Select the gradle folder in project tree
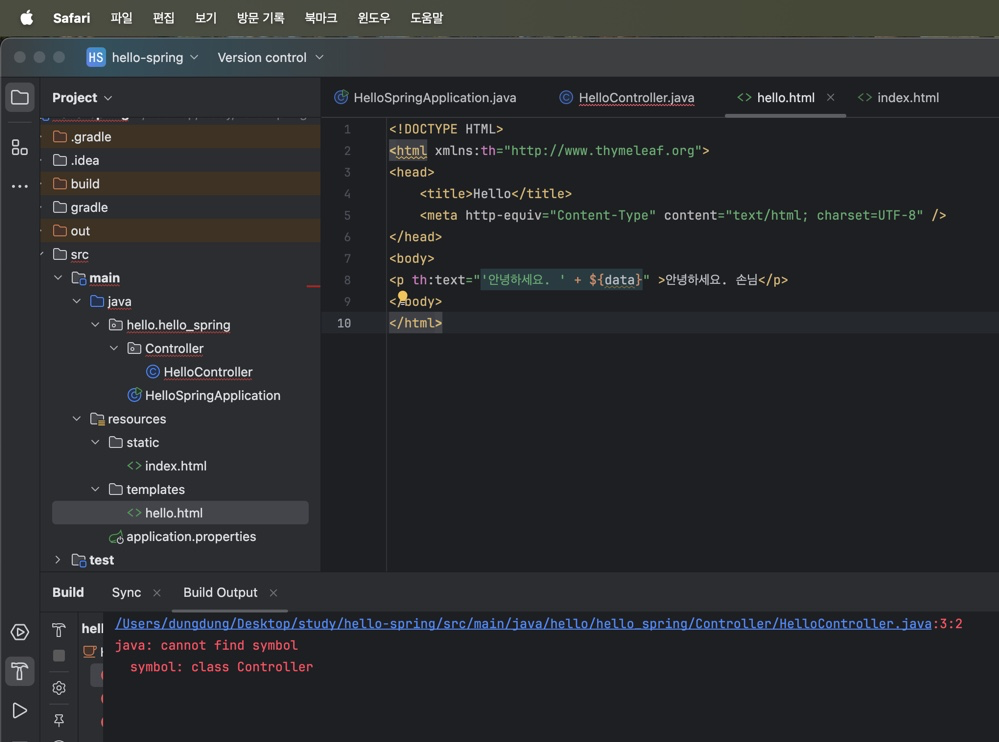Viewport: 999px width, 742px height. (x=180, y=208)
